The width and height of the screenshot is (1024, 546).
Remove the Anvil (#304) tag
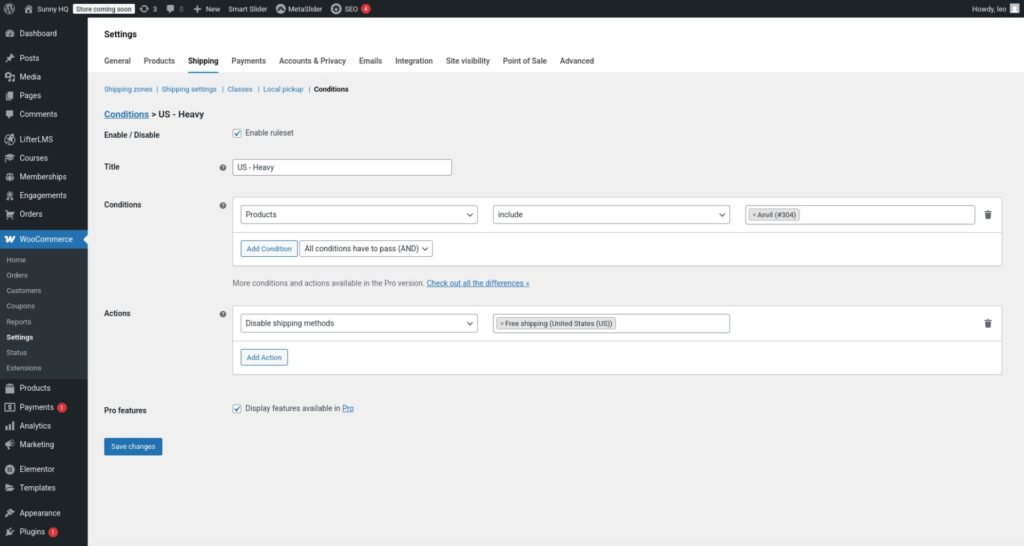coord(754,215)
